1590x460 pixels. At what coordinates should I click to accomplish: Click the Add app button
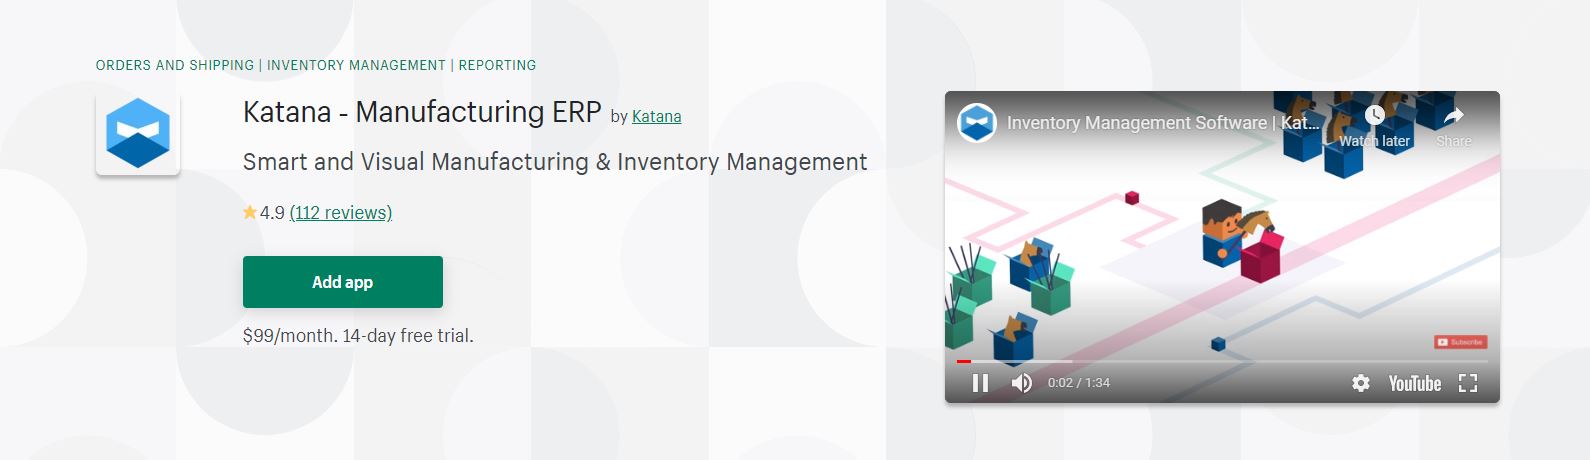pyautogui.click(x=343, y=282)
